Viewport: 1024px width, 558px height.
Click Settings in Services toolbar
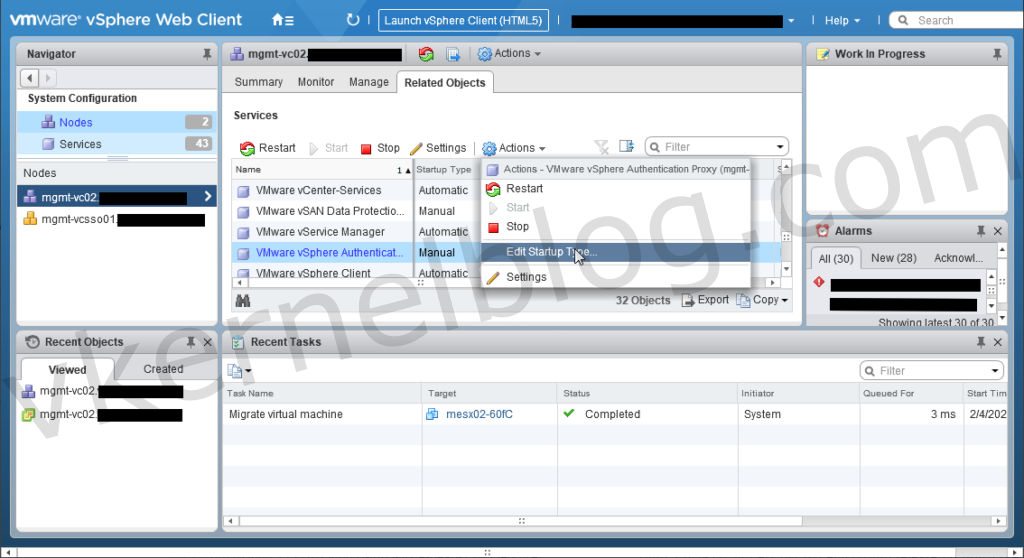click(x=438, y=148)
